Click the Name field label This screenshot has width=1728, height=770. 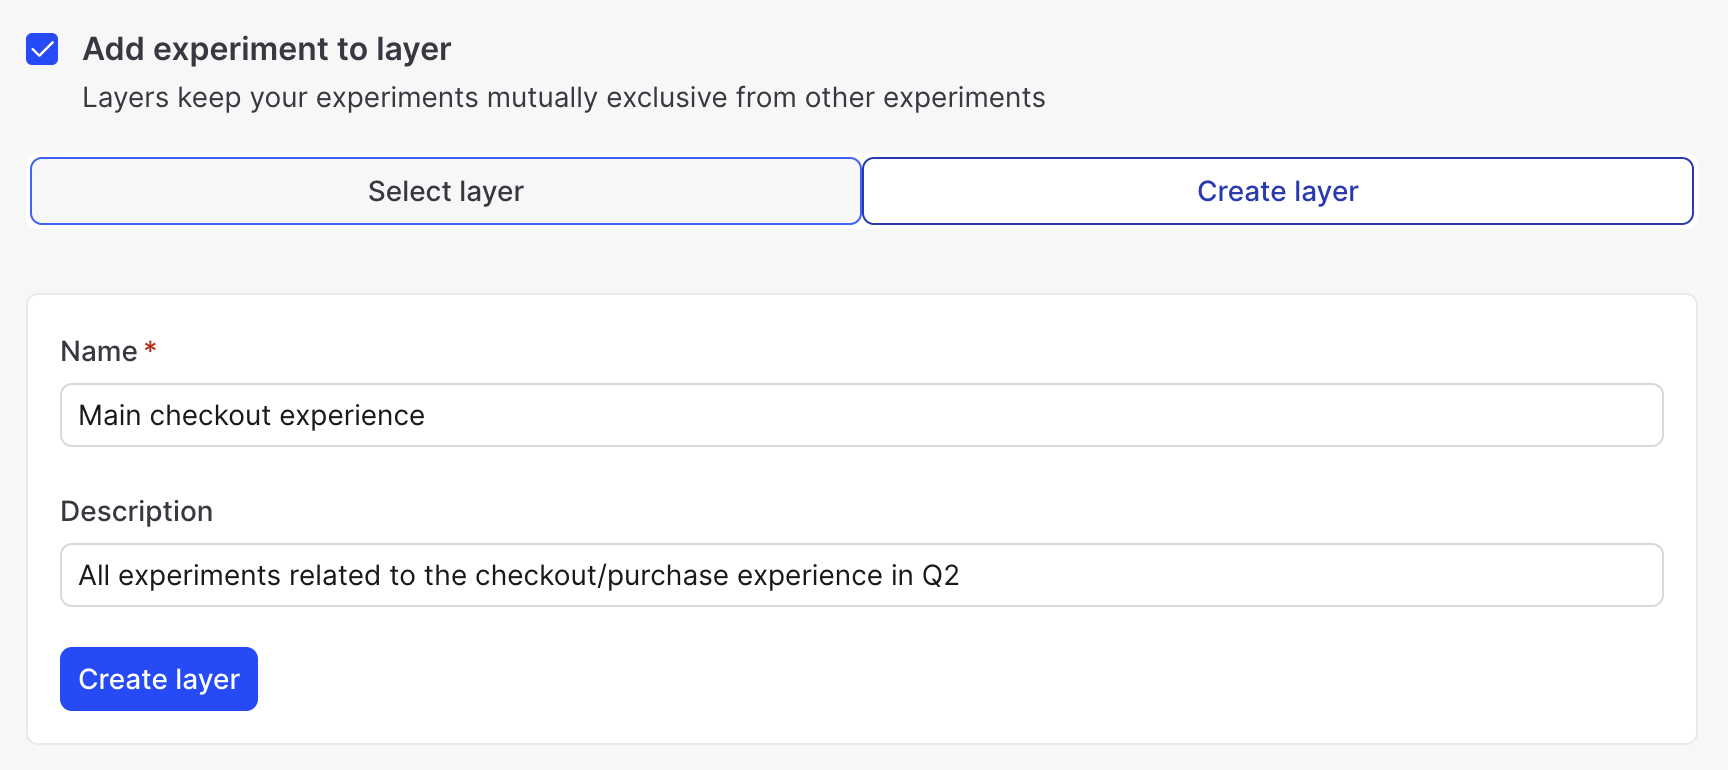click(x=99, y=351)
